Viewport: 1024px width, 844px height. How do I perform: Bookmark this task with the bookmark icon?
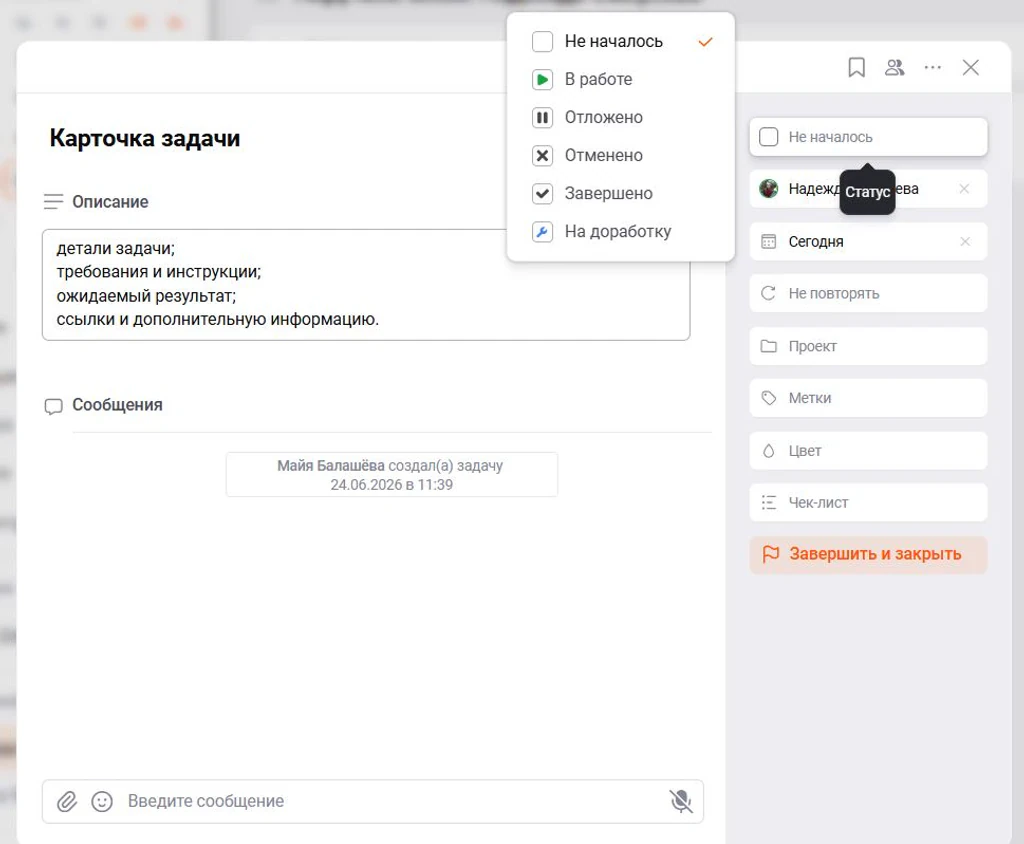pyautogui.click(x=856, y=67)
